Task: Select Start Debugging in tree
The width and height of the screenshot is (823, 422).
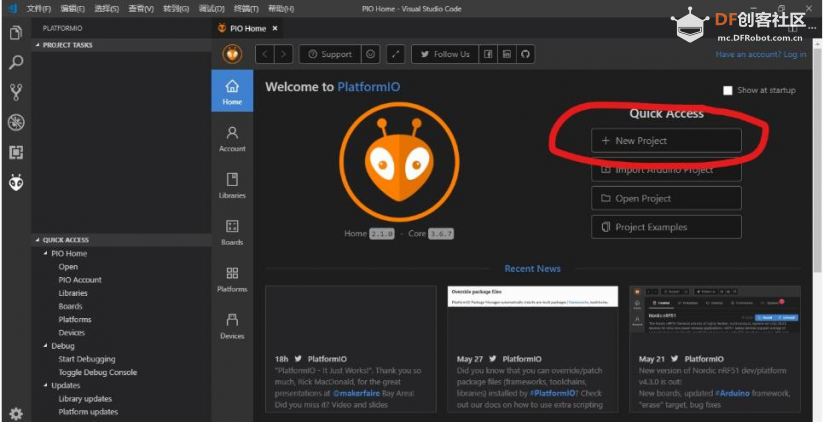Action: click(87, 359)
